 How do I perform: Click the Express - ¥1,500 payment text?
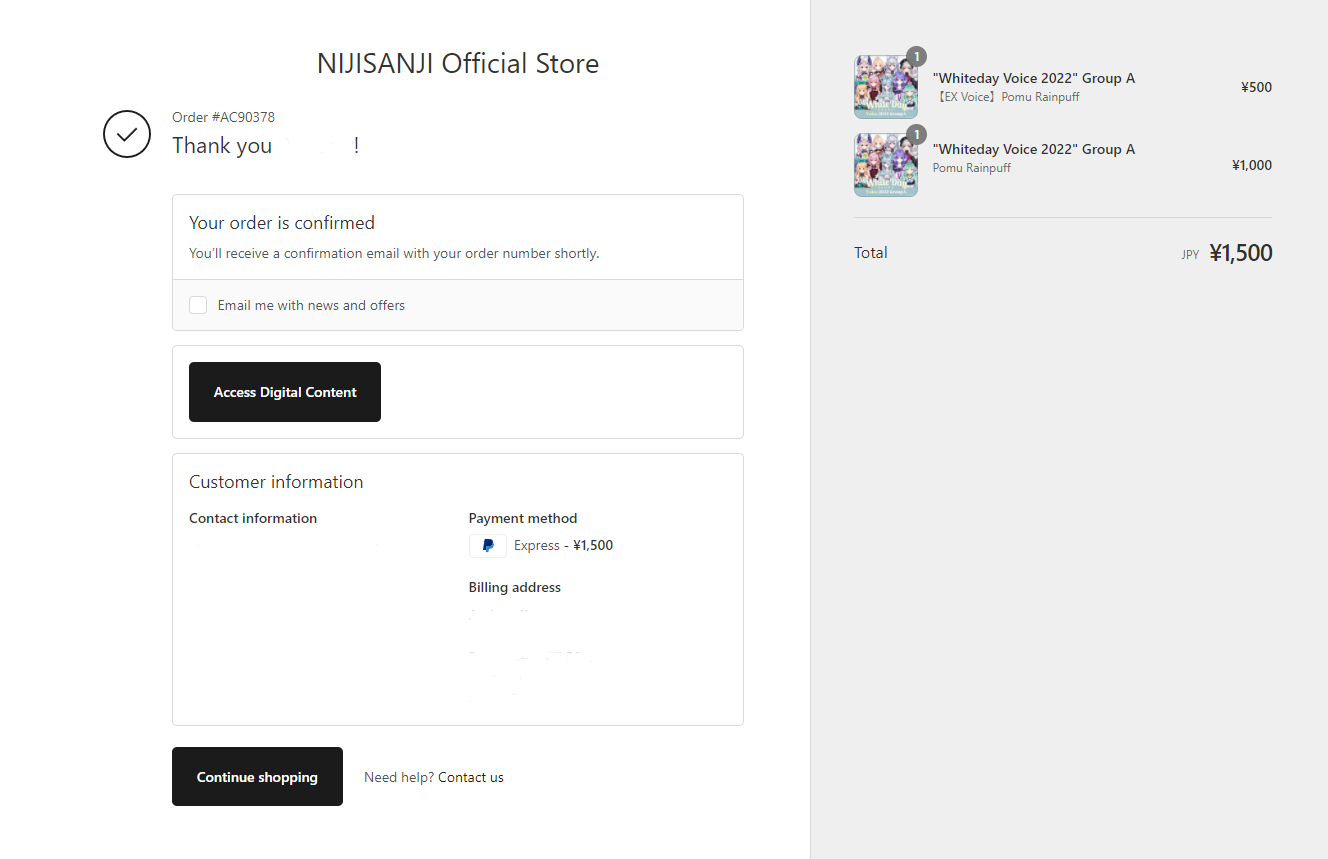click(563, 545)
